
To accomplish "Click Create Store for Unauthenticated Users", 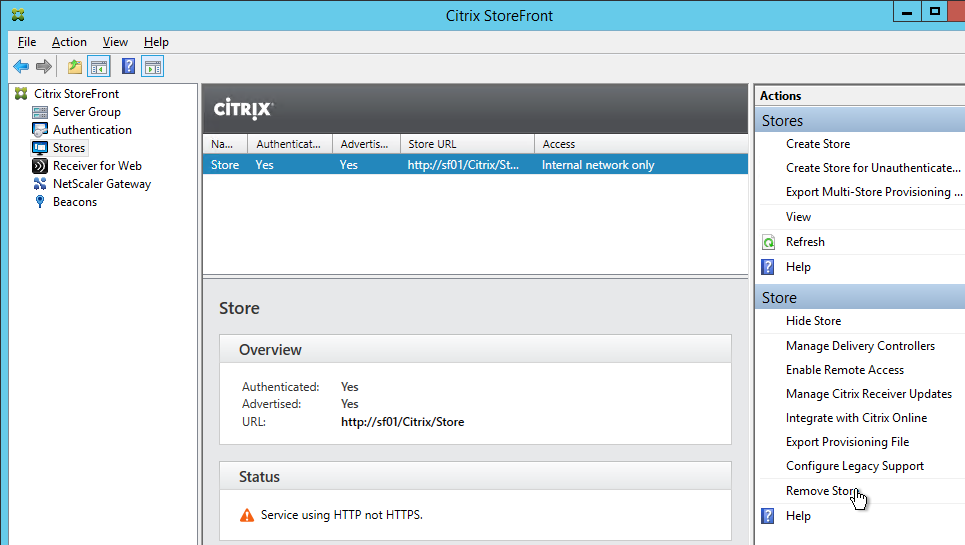I will tap(873, 168).
